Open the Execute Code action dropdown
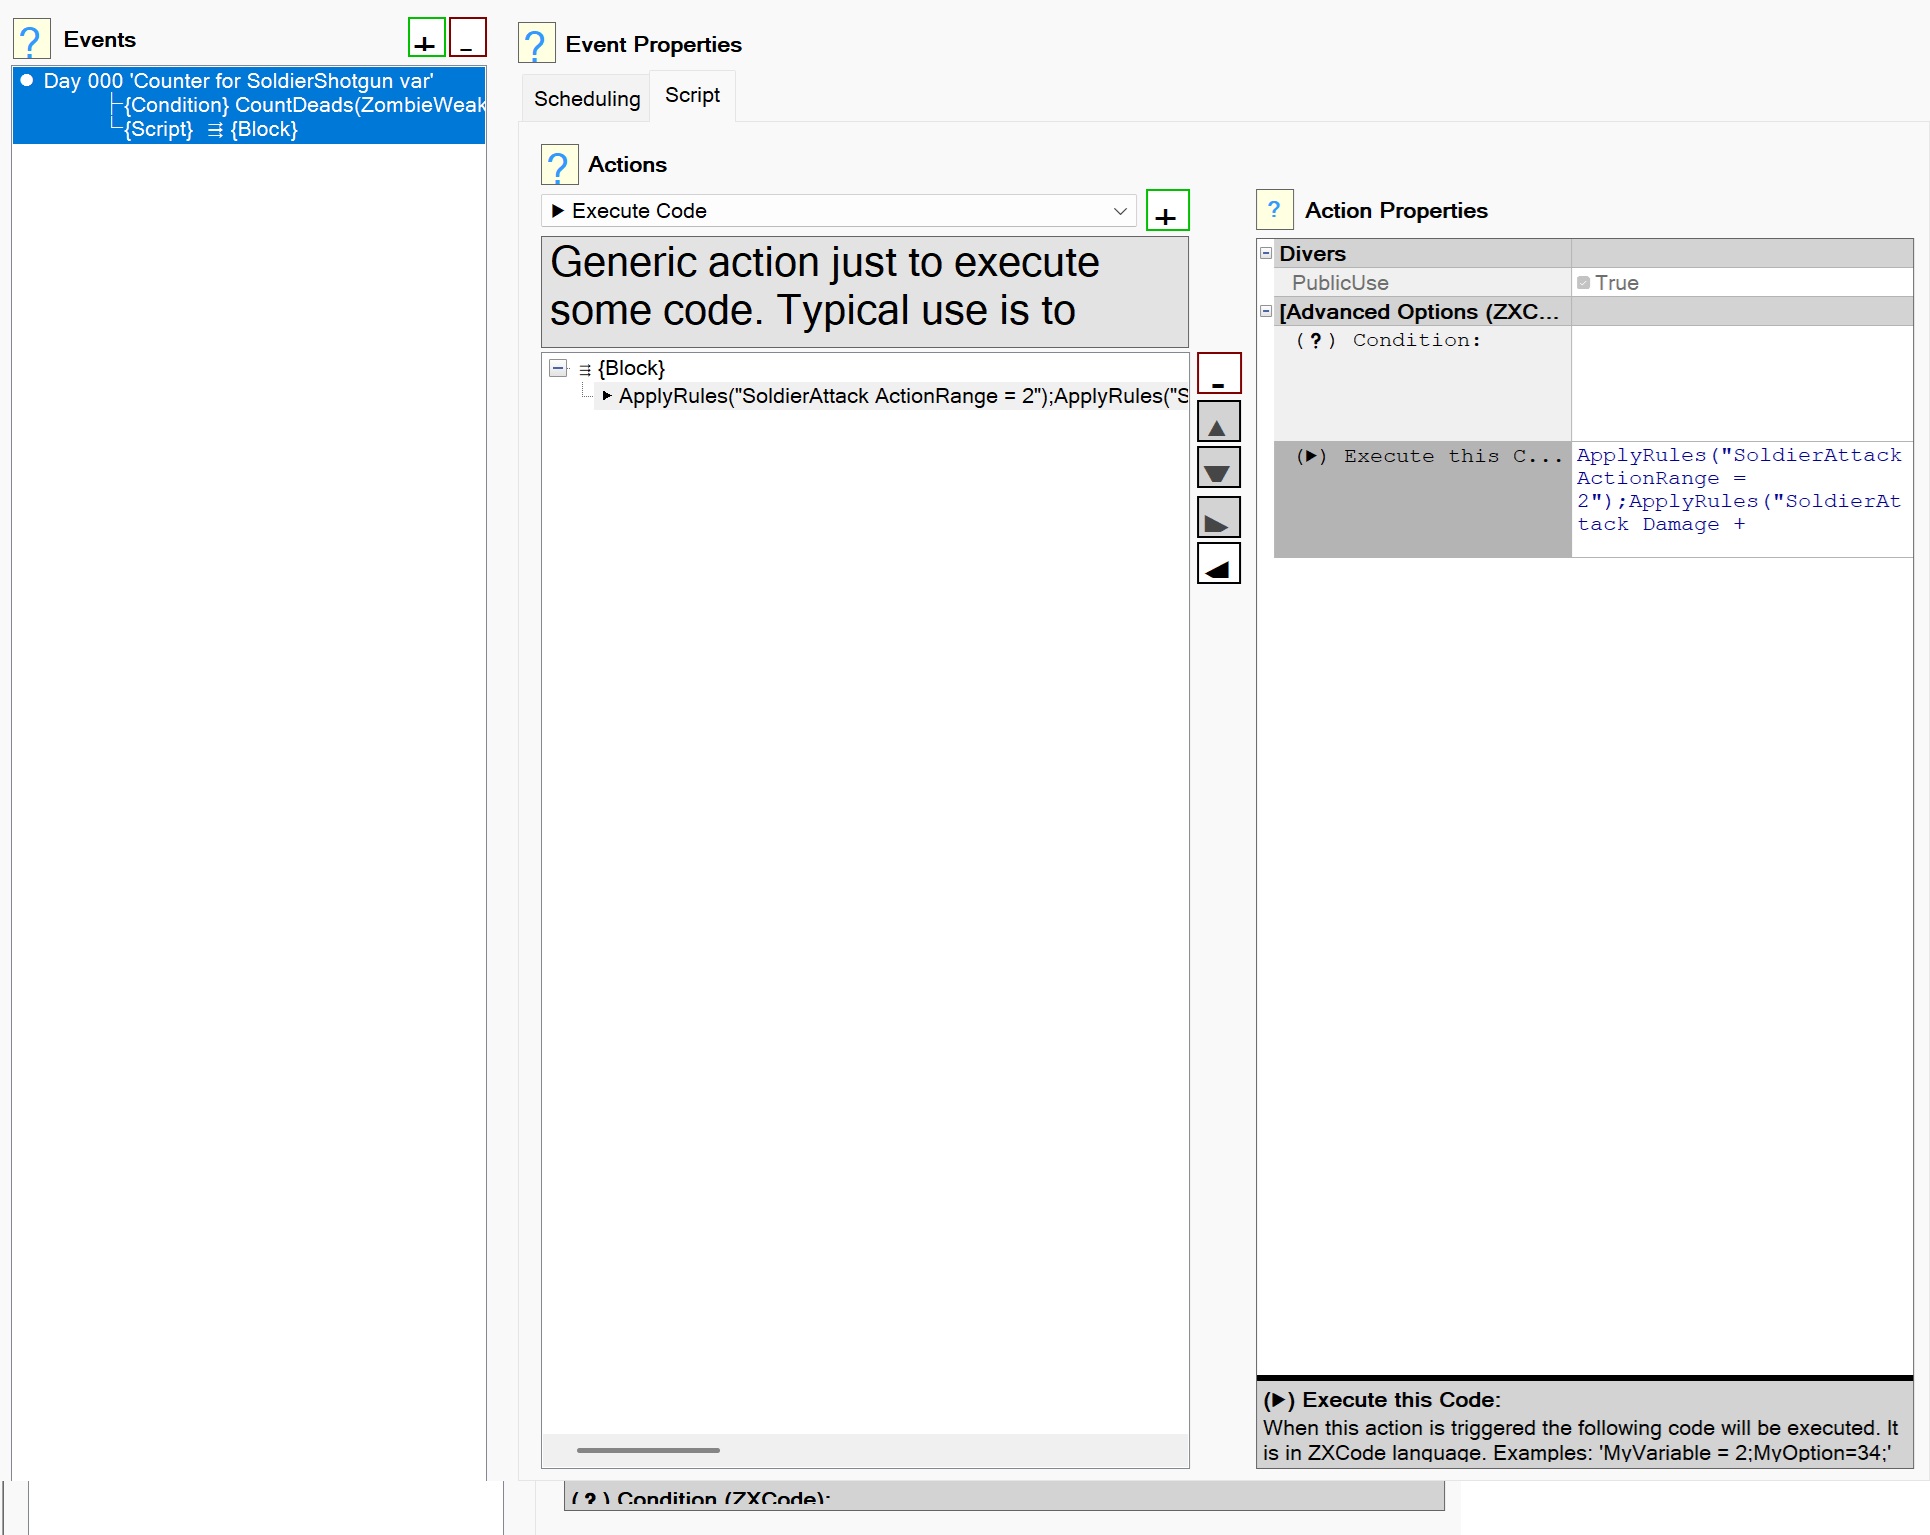Image resolution: width=1930 pixels, height=1535 pixels. pyautogui.click(x=838, y=211)
